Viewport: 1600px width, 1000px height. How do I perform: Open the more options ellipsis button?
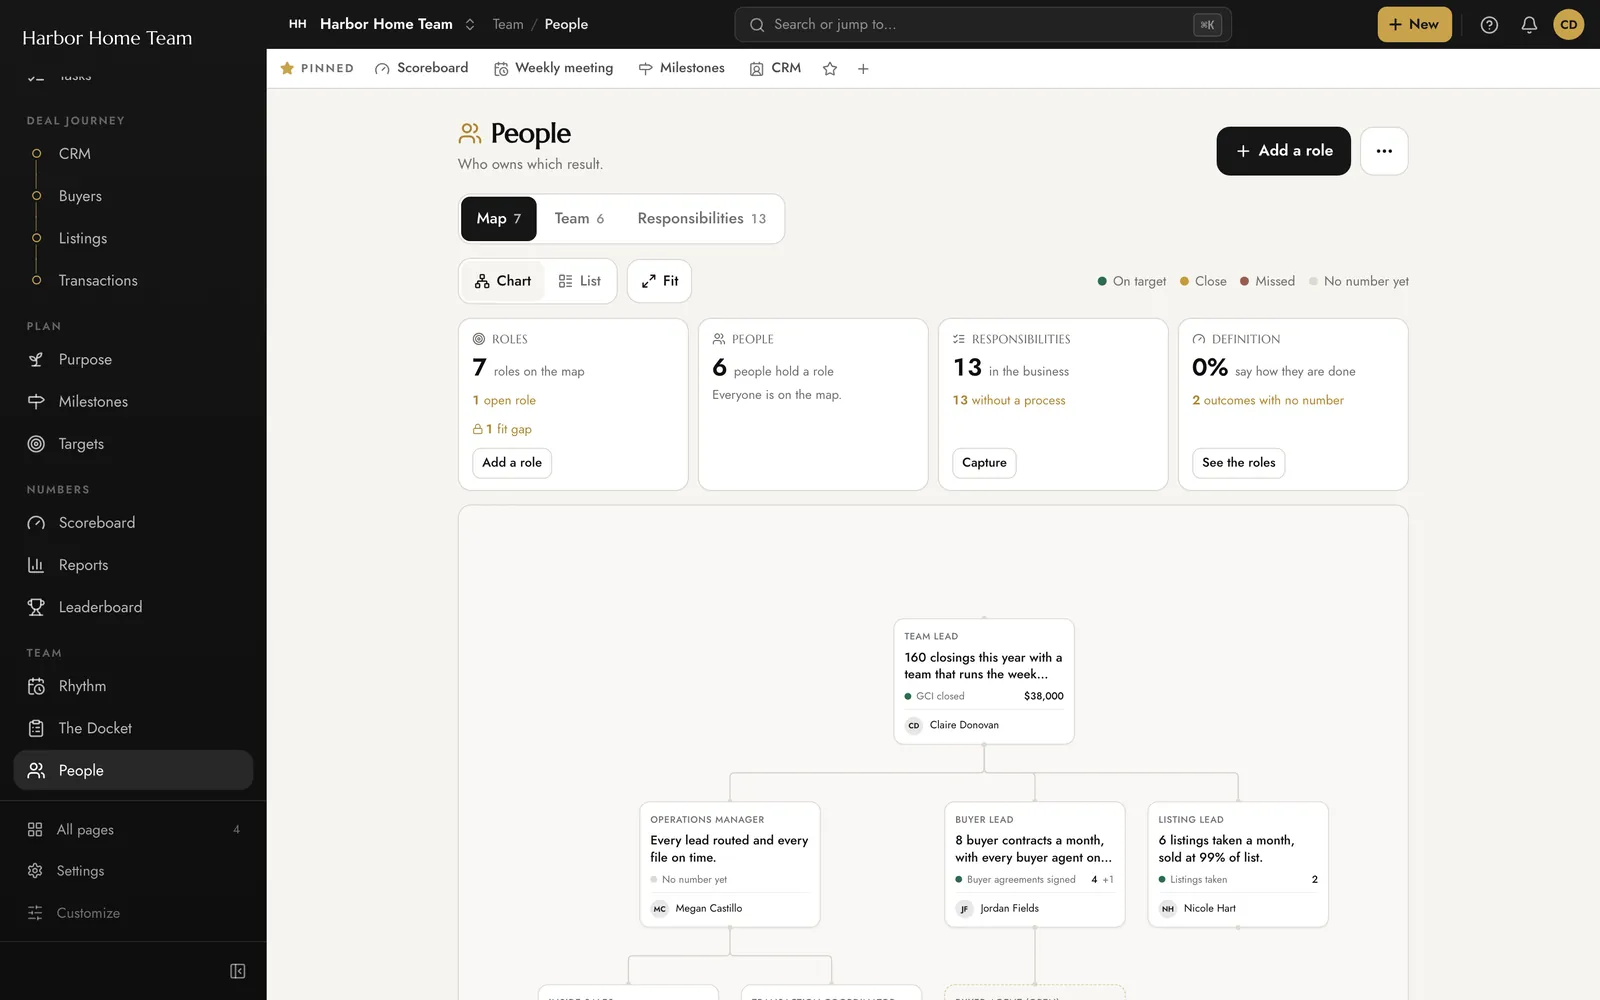[1384, 151]
